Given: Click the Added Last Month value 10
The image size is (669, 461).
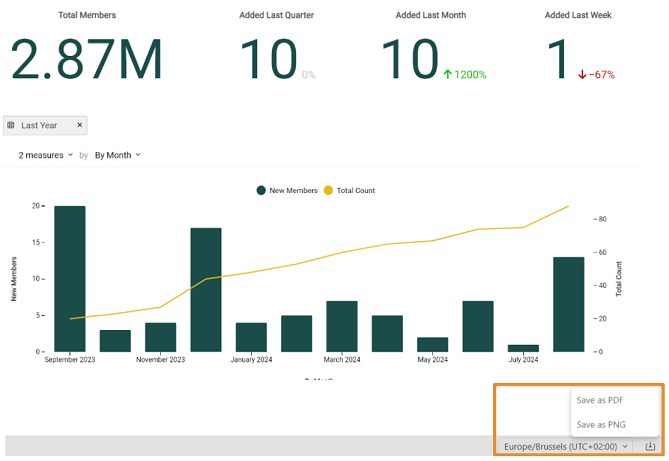Looking at the screenshot, I should coord(410,60).
